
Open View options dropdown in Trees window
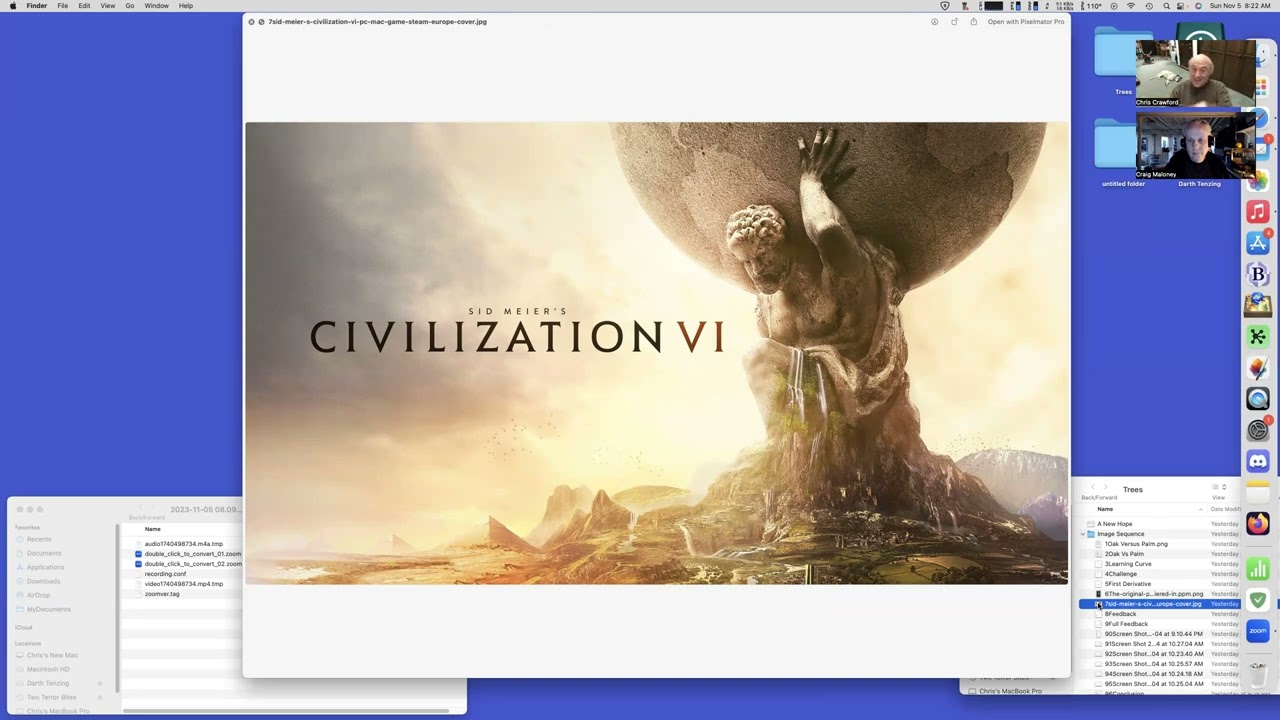click(1219, 488)
